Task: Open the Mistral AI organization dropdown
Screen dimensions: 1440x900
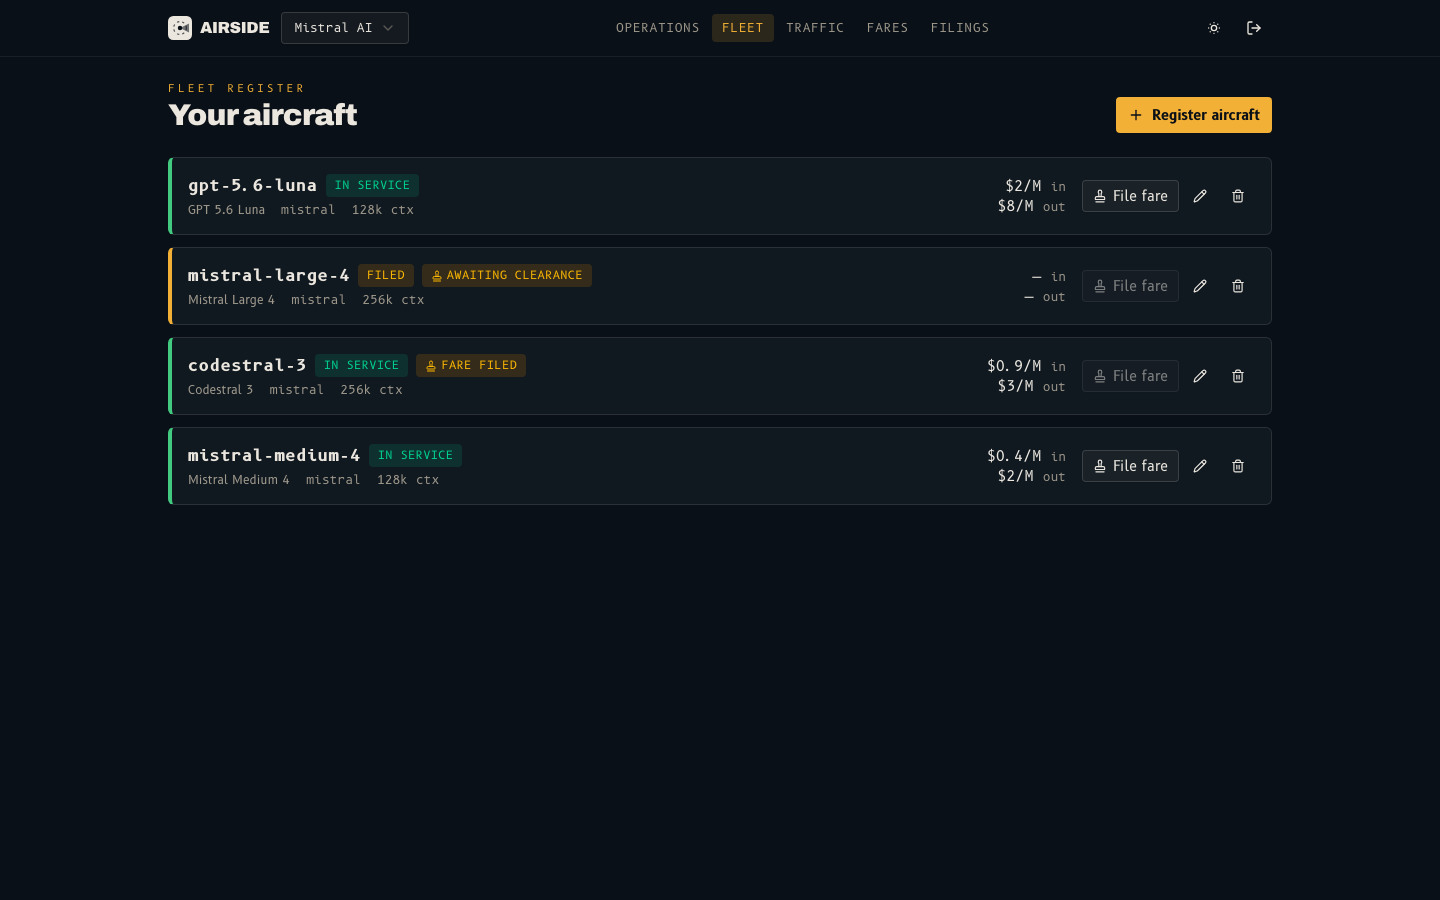Action: (x=345, y=28)
